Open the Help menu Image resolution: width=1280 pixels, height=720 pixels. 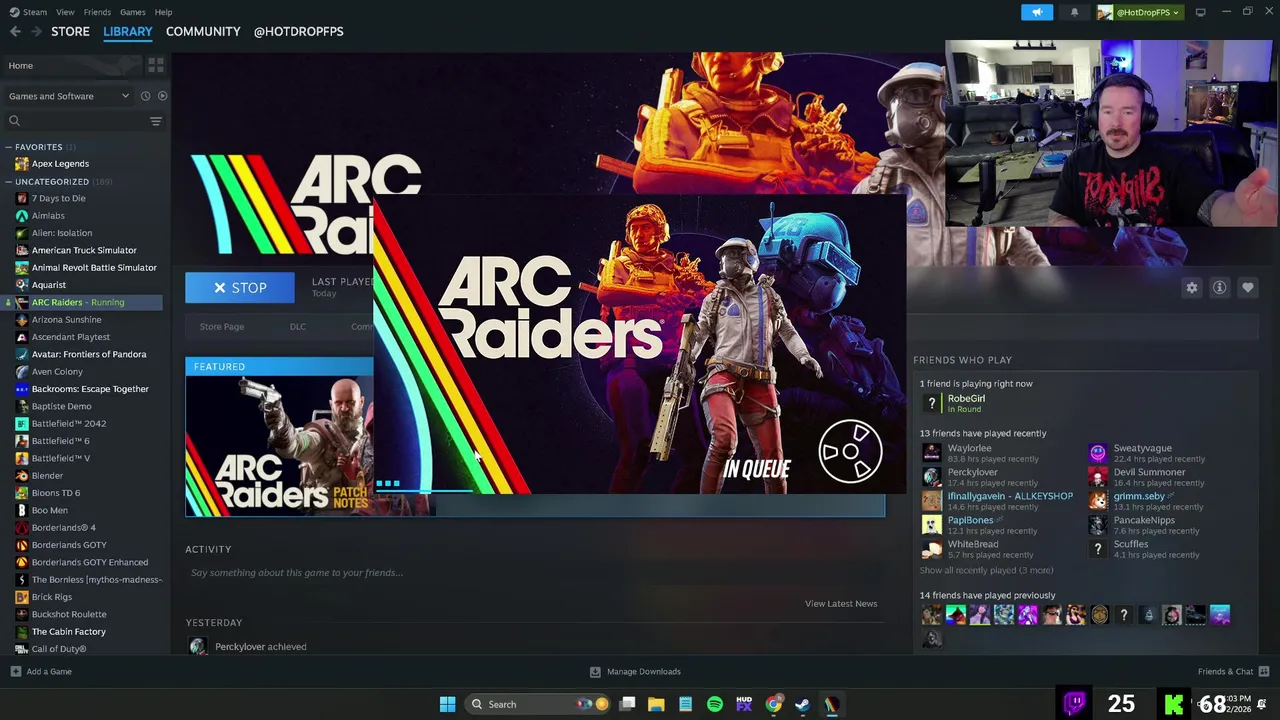(x=163, y=12)
